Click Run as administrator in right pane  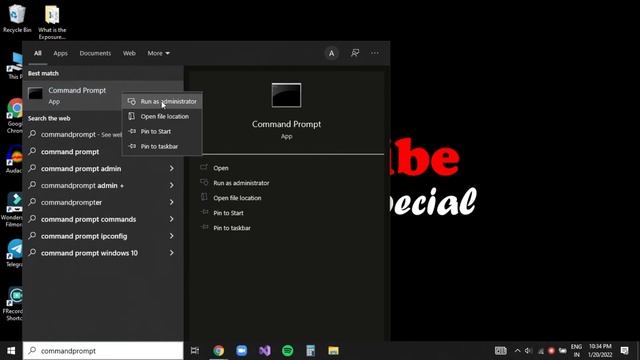tap(241, 183)
